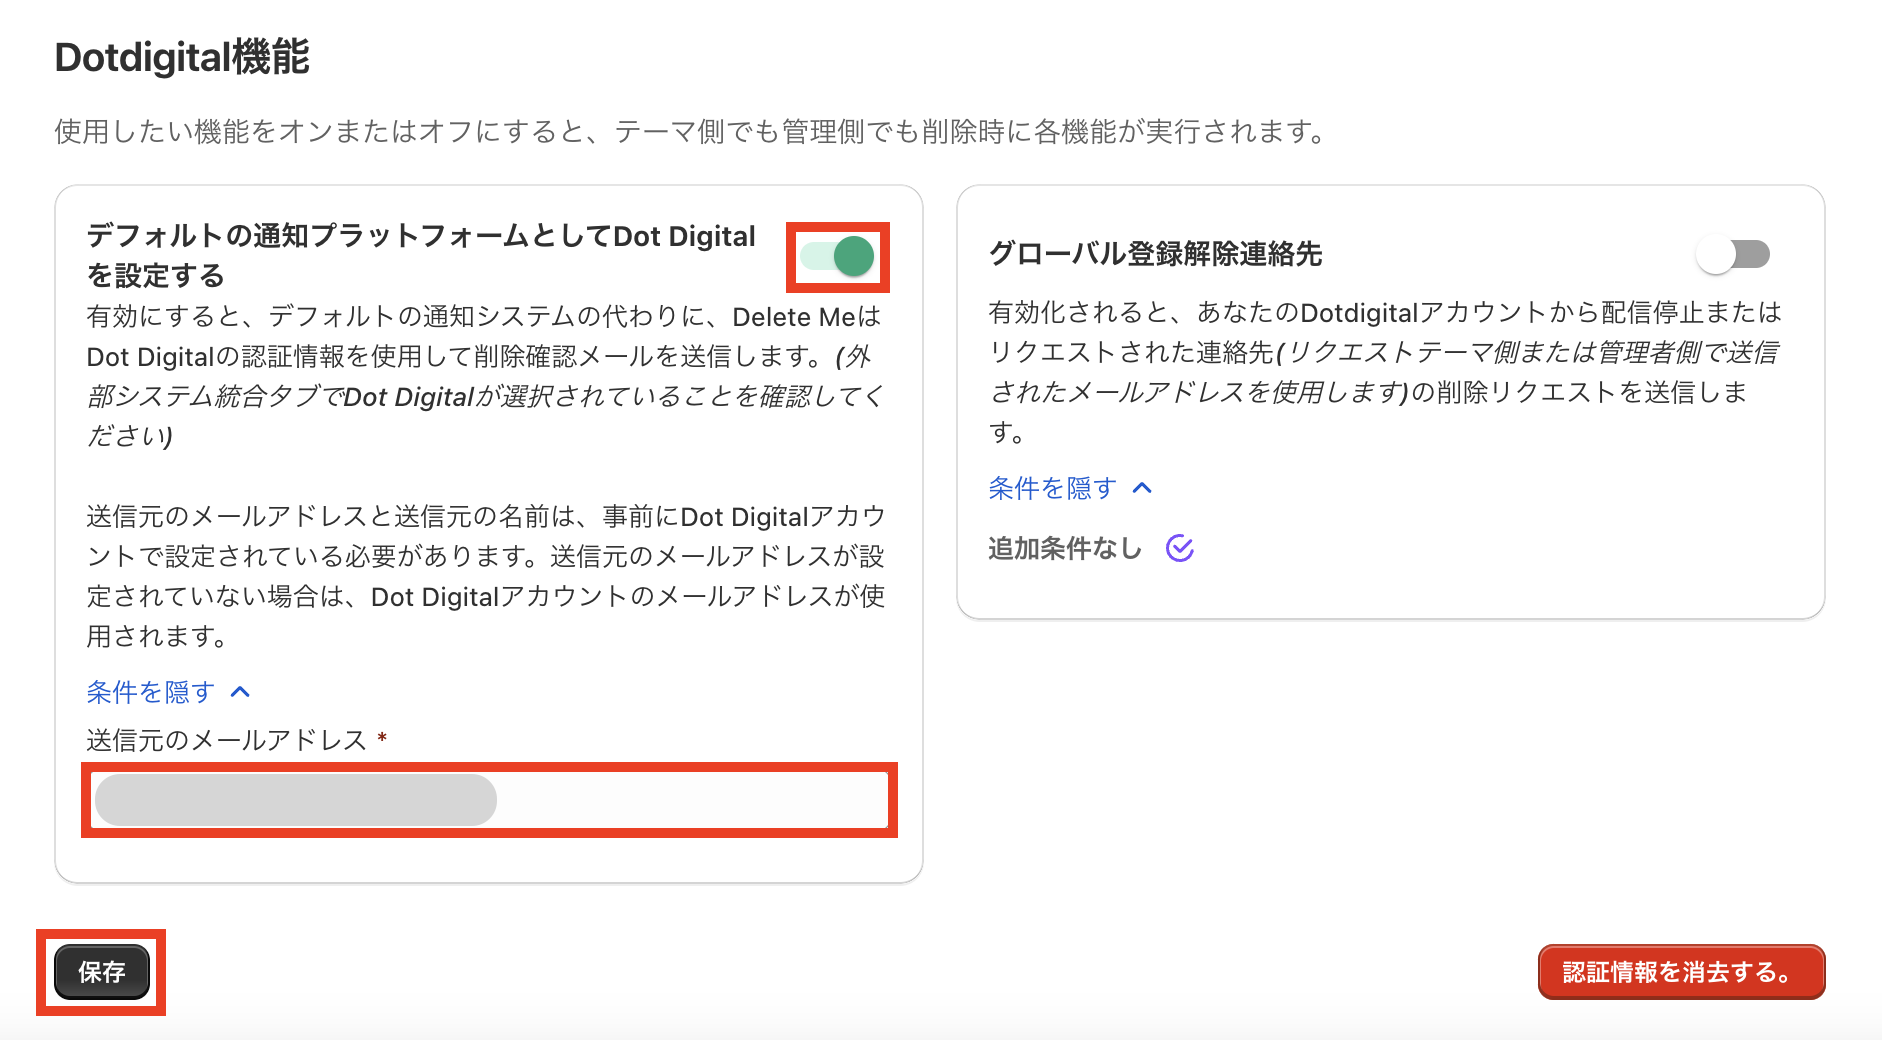Collapse 条件を隠す in the Dot Digital notification card
The image size is (1882, 1040).
point(168,692)
